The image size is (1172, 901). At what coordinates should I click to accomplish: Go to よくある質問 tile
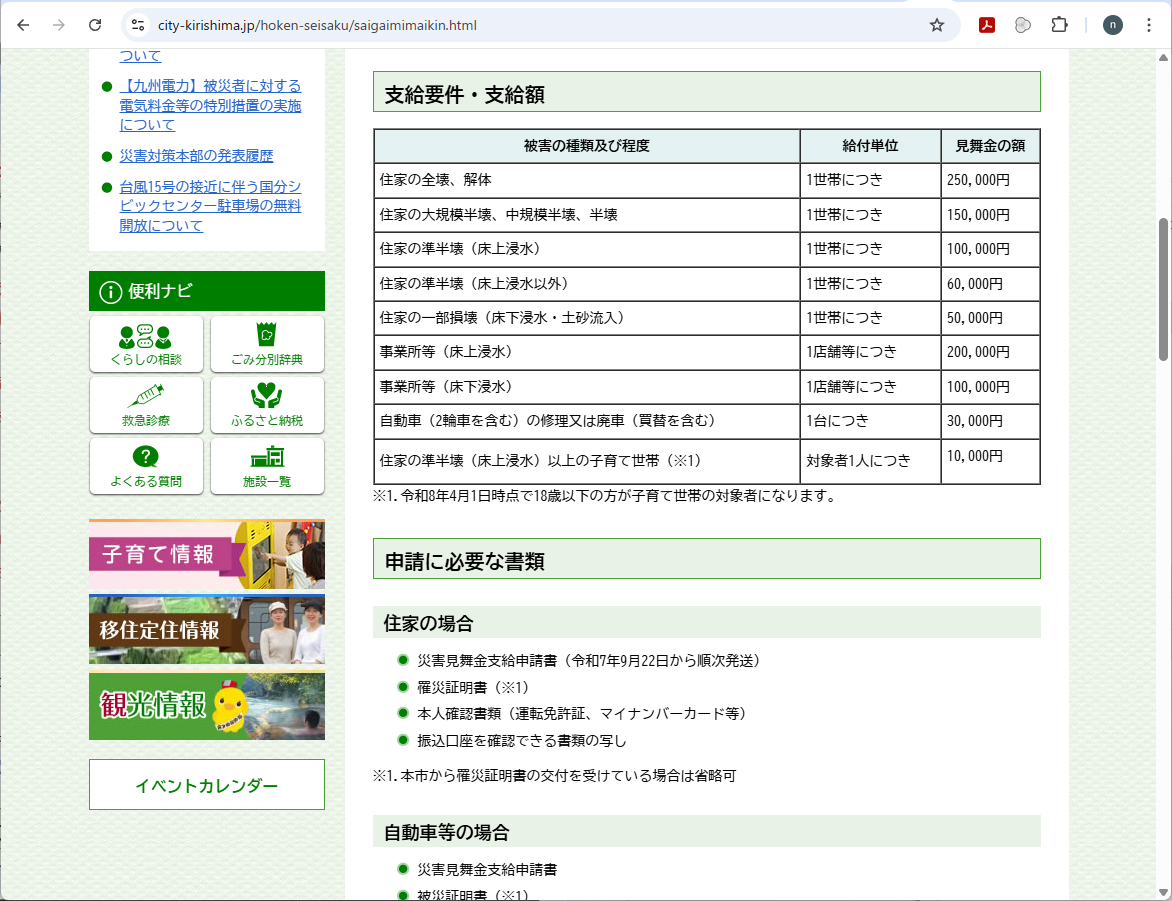click(146, 466)
